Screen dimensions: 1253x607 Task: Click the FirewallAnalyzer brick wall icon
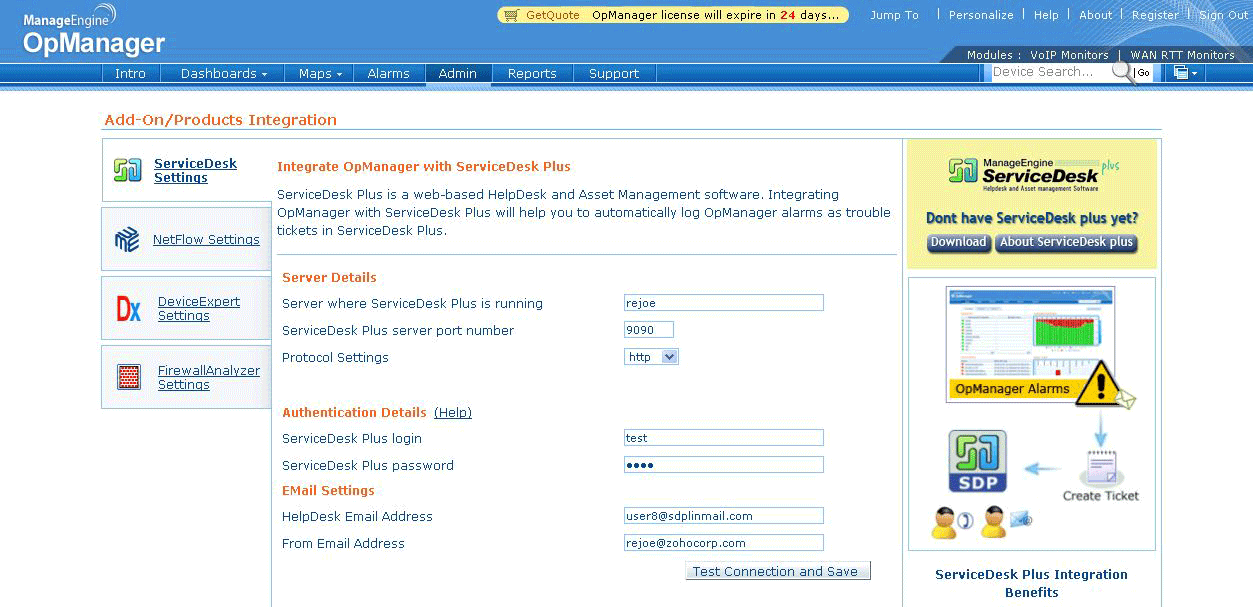129,377
